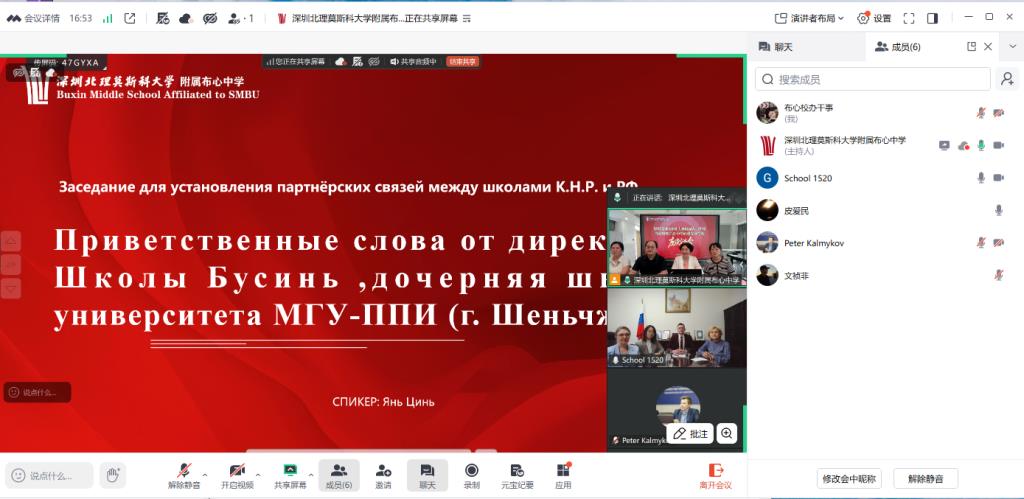
Task: Select the Members (成员(6)) tab
Action: 898,47
